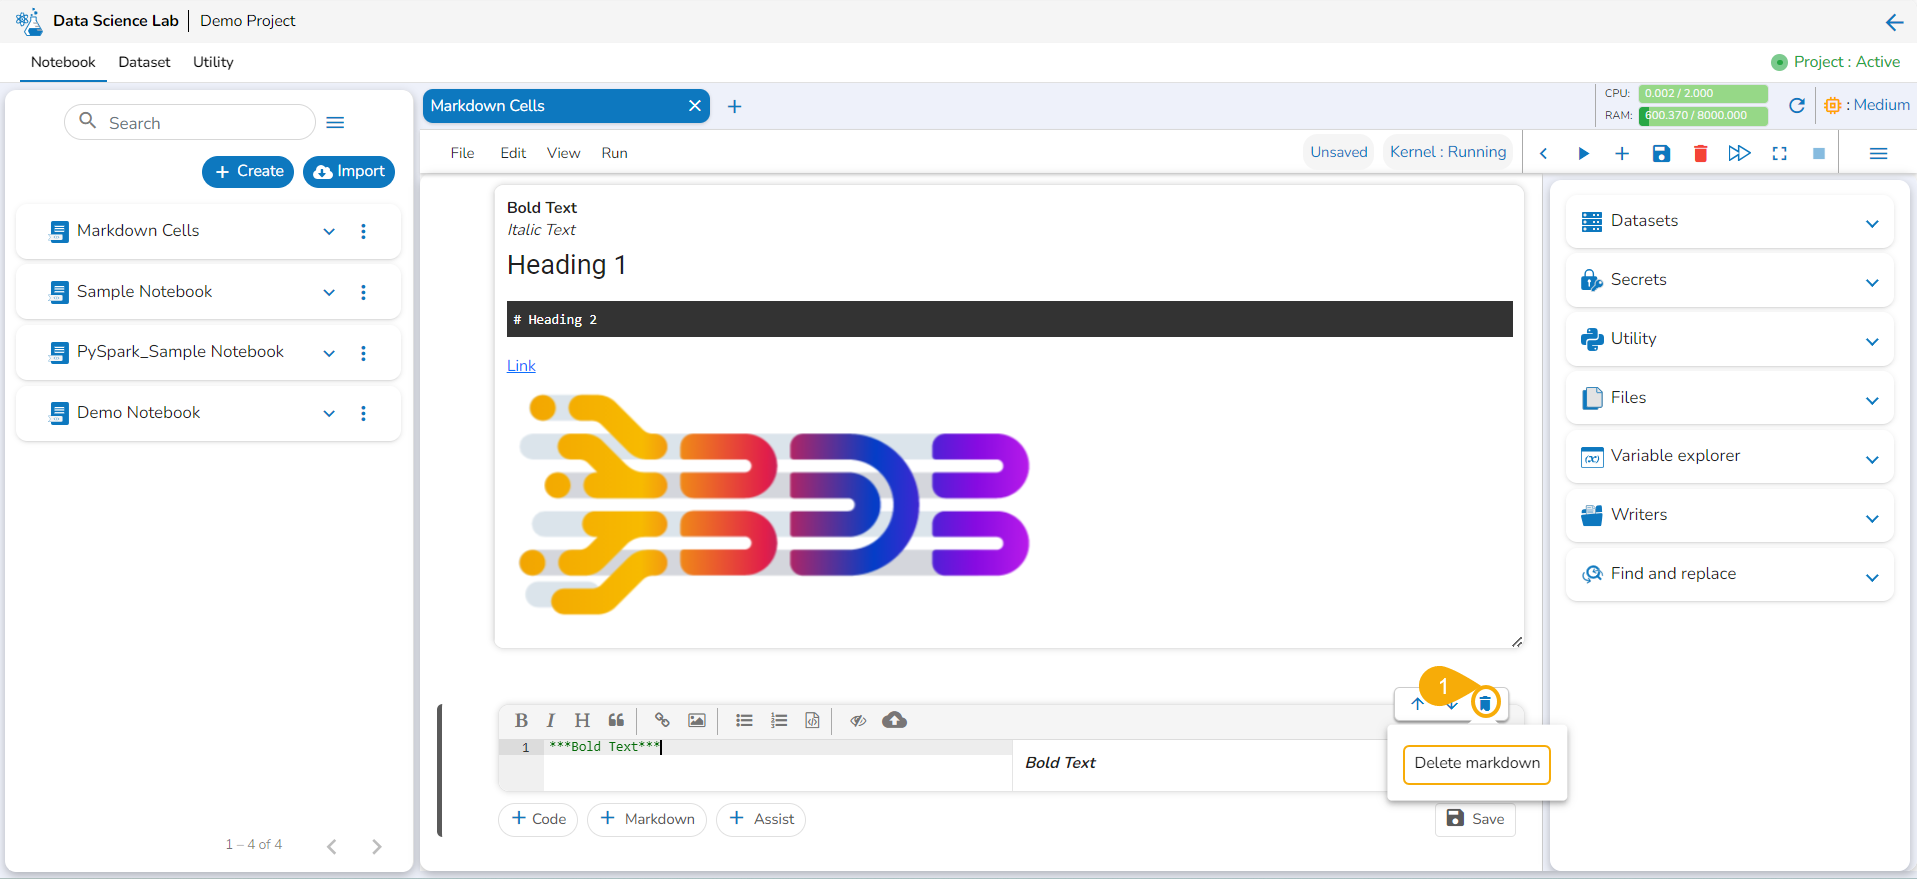Open the View menu

coord(563,153)
